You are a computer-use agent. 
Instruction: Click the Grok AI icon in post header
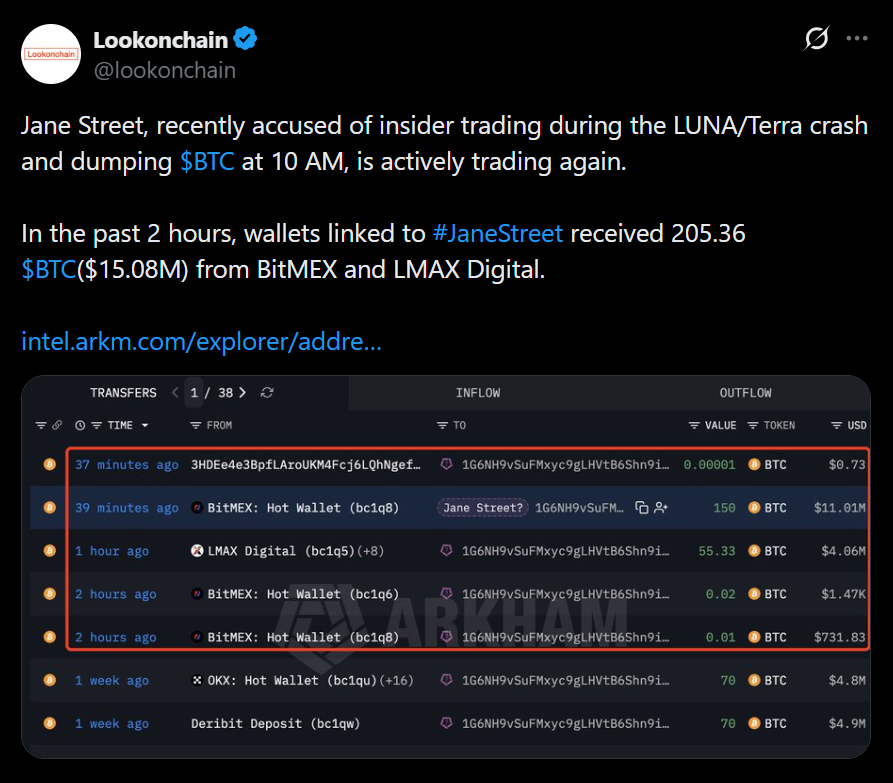coord(816,39)
